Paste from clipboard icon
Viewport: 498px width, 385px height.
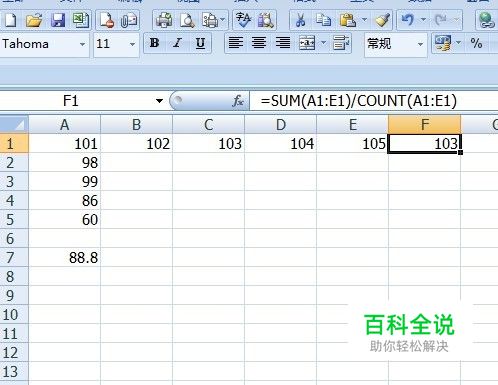click(x=348, y=20)
